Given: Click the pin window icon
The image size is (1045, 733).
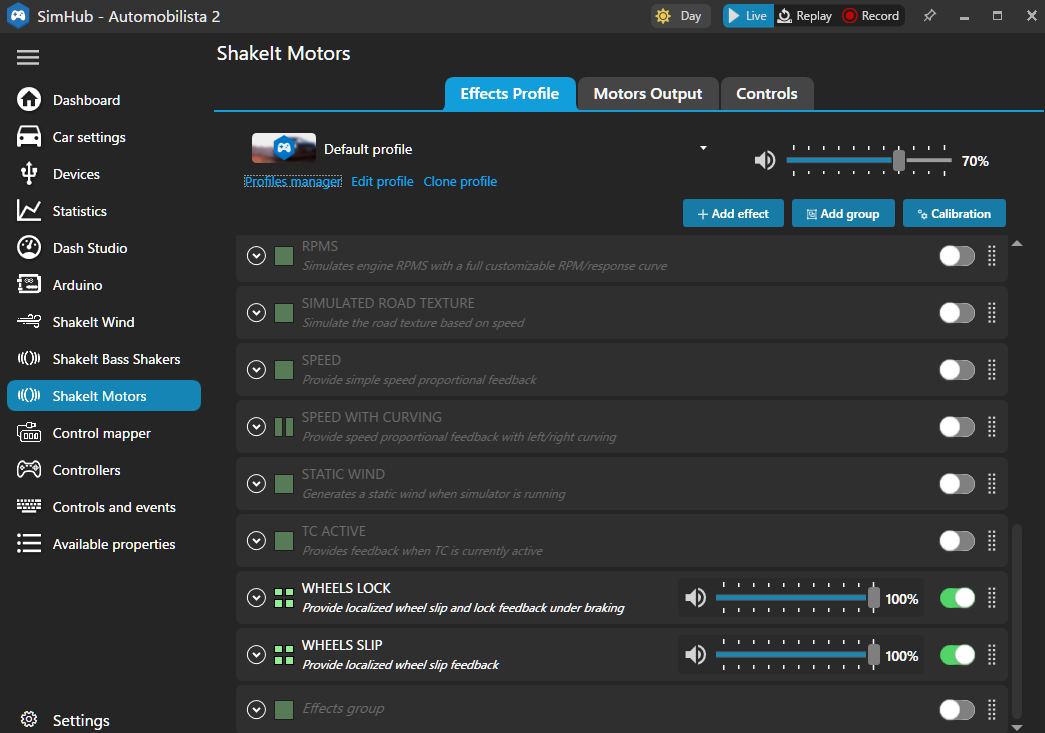Looking at the screenshot, I should (929, 15).
